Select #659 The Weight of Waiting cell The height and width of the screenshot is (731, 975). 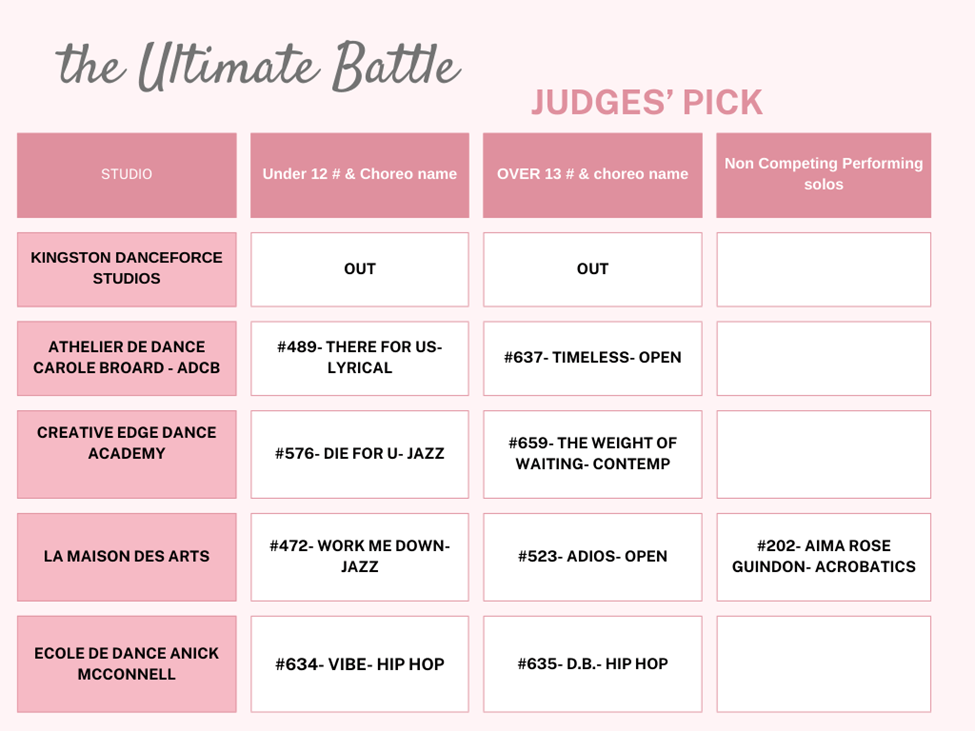pyautogui.click(x=592, y=453)
